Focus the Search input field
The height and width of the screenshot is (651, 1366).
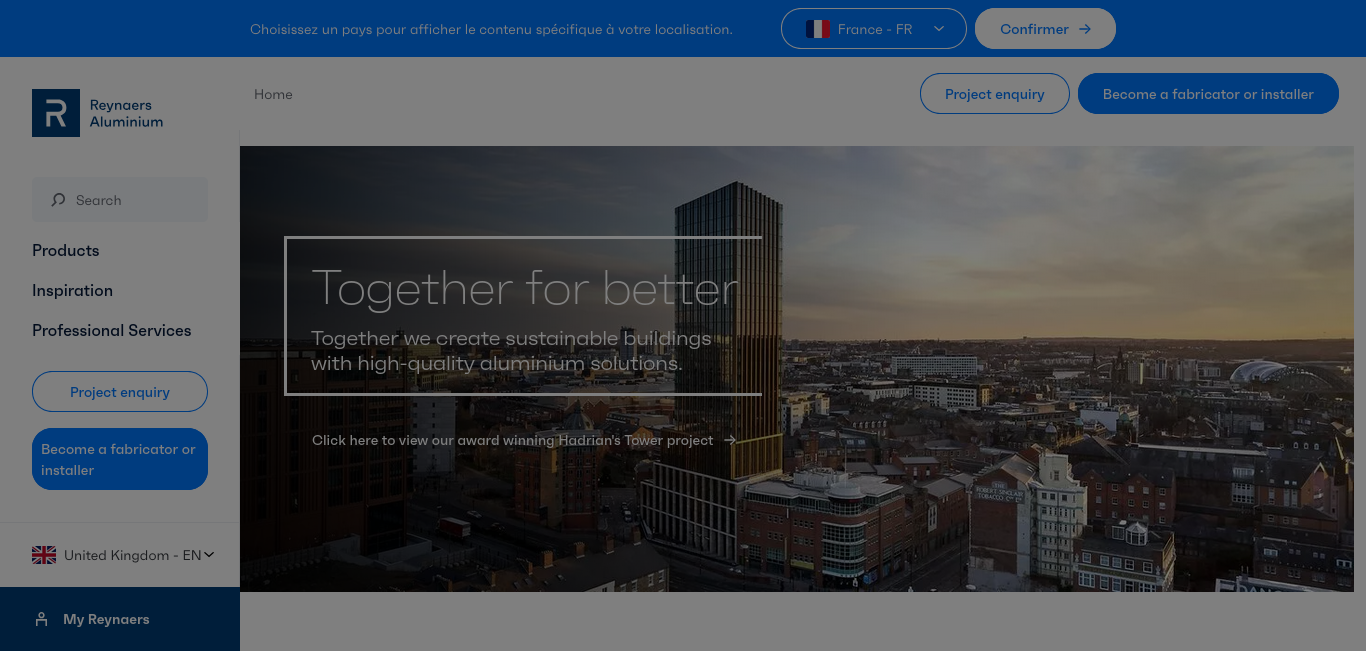click(120, 200)
